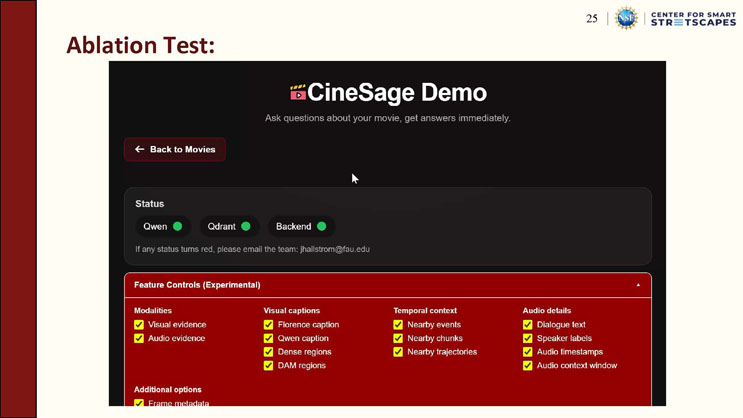Disable the Audio timestamps checkbox

[x=527, y=352]
